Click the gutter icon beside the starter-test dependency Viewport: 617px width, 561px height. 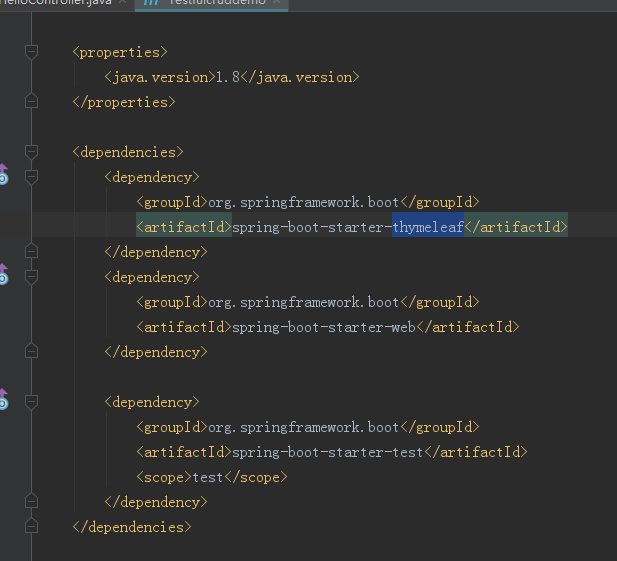pyautogui.click(x=3, y=399)
